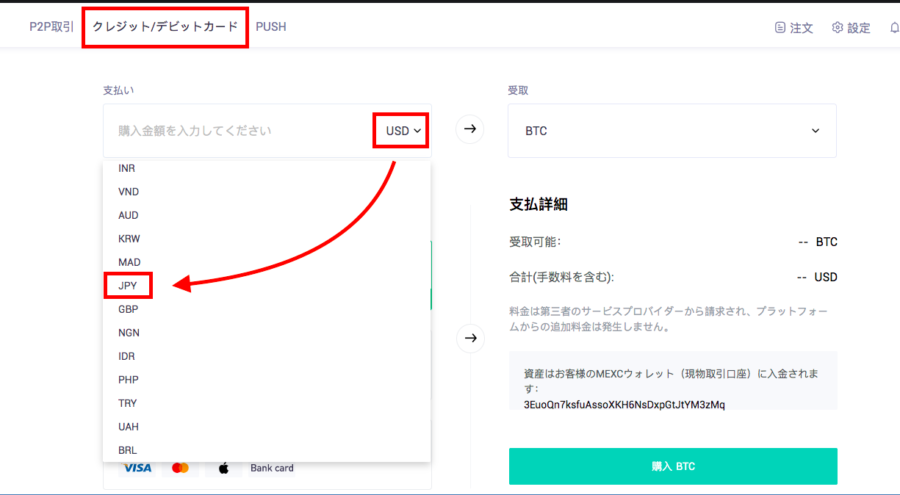
Task: Open 注文 orders link
Action: pyautogui.click(x=794, y=28)
